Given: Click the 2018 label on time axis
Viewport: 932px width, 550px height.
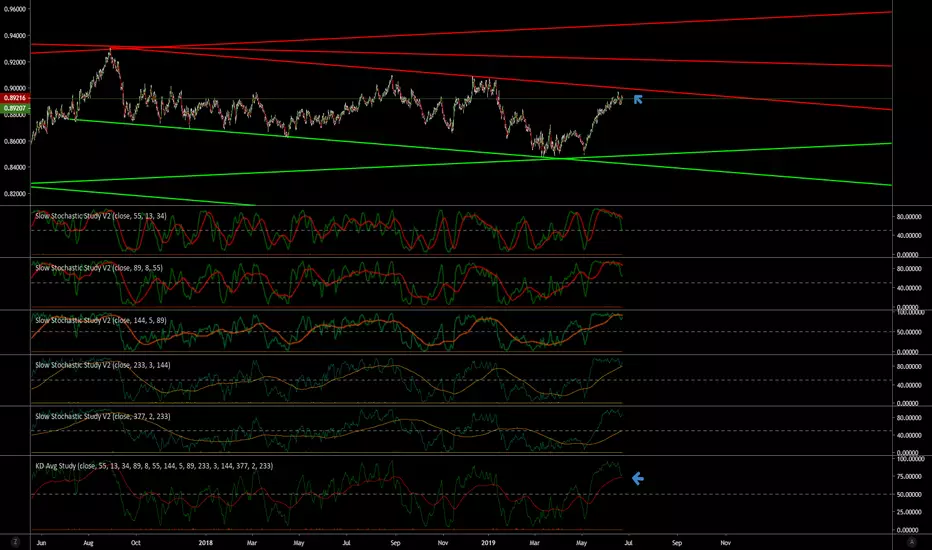Looking at the screenshot, I should click(206, 542).
